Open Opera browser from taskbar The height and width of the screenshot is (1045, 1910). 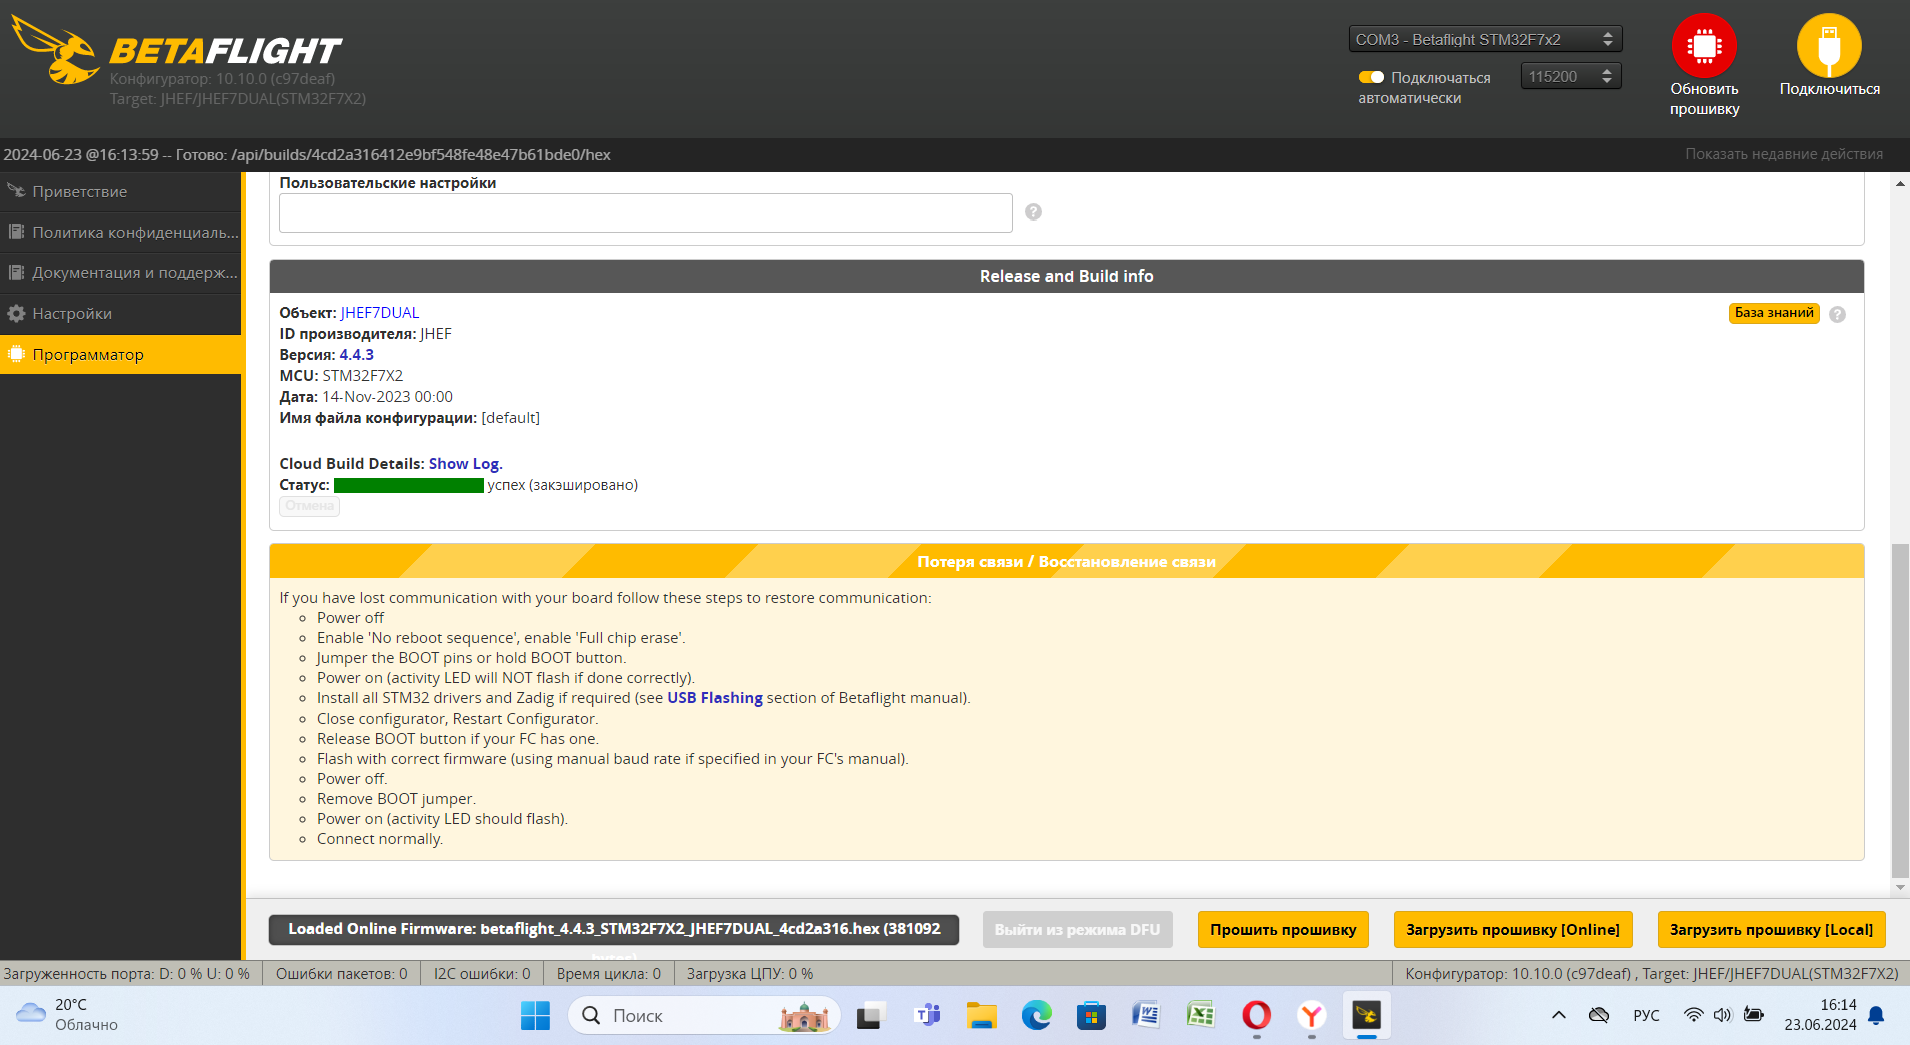pyautogui.click(x=1256, y=1016)
